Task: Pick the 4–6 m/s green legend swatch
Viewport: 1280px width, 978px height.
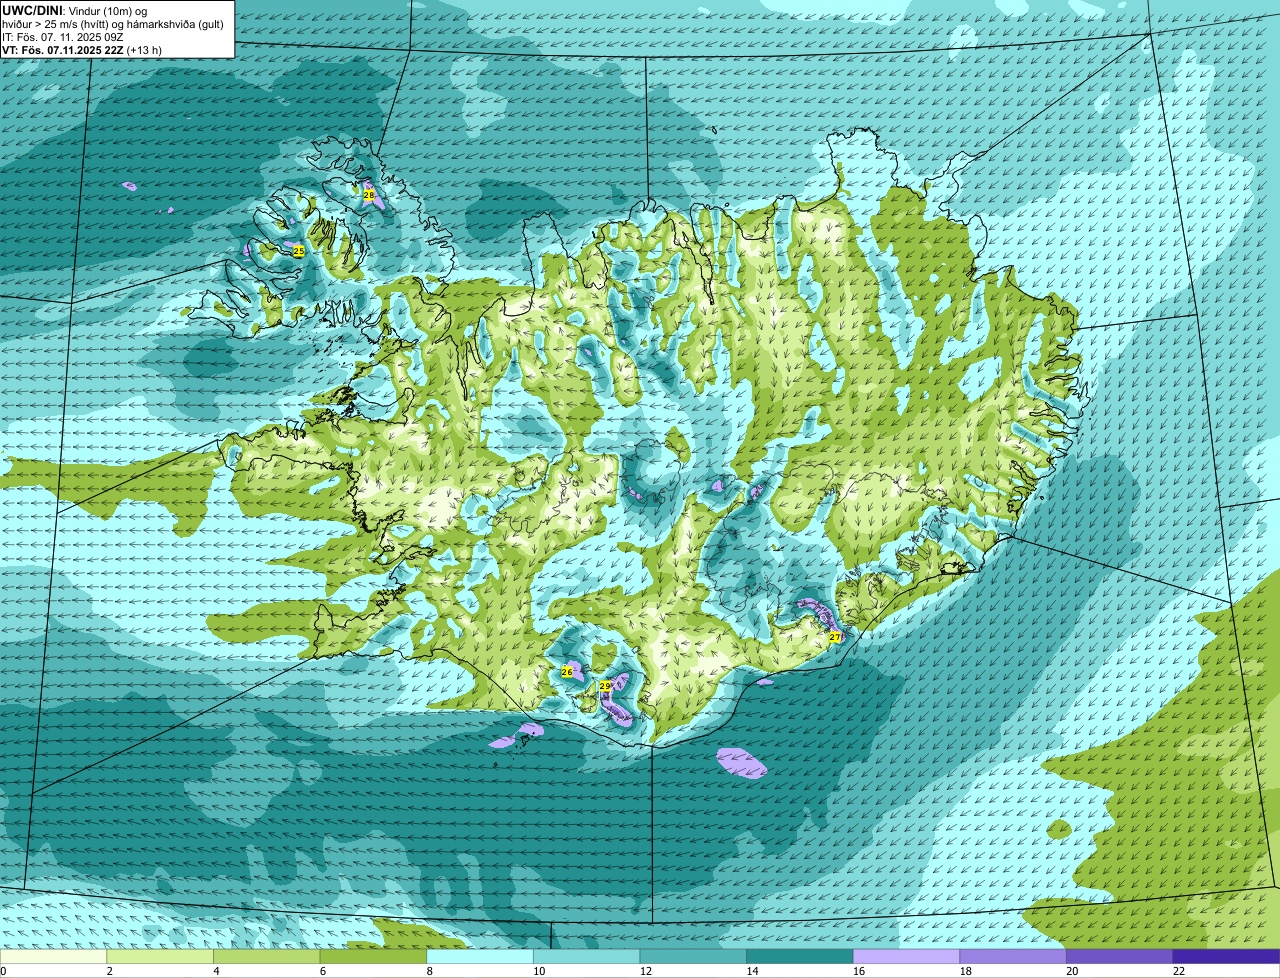Action: point(266,957)
